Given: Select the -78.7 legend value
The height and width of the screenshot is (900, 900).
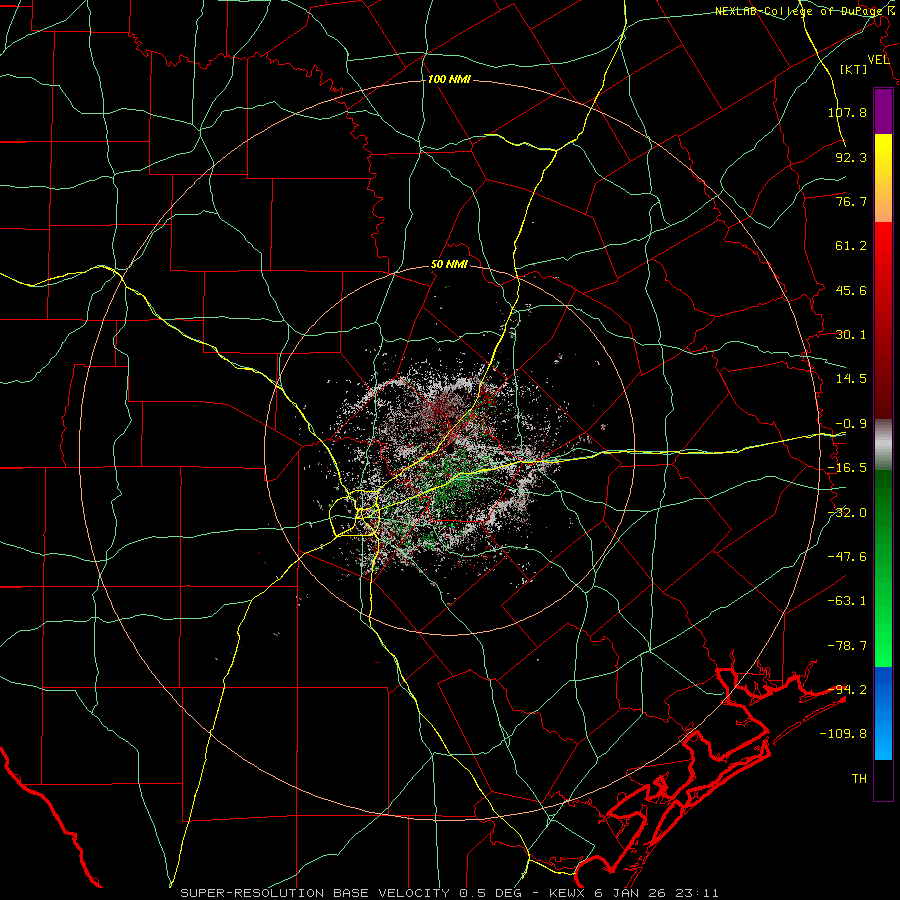Looking at the screenshot, I should 847,646.
